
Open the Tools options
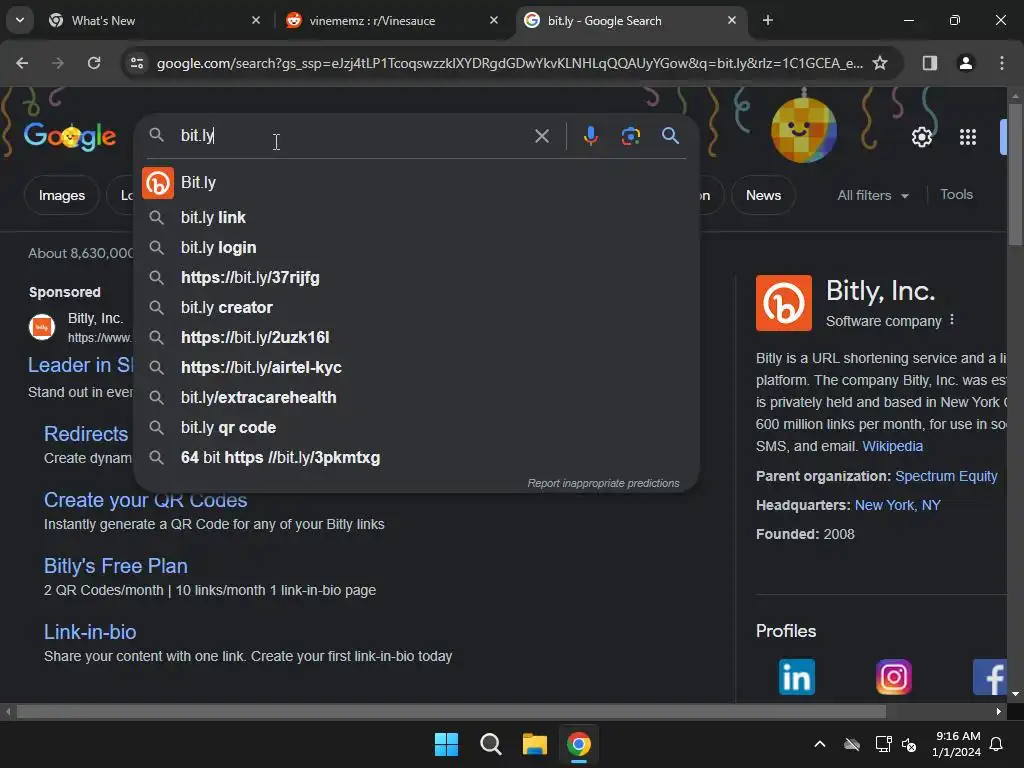point(956,195)
